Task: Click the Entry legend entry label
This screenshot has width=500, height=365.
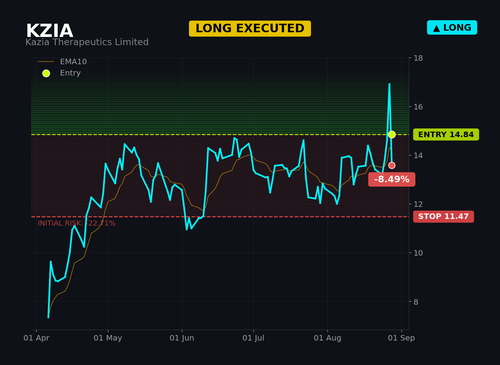Action: click(70, 73)
